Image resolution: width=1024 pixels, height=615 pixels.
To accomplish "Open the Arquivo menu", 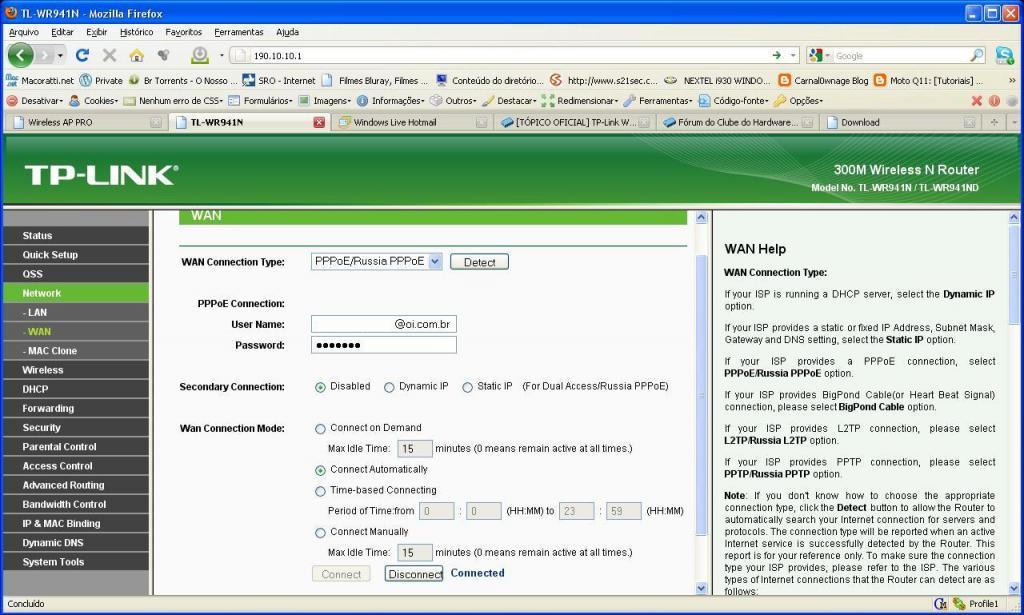I will tap(24, 32).
